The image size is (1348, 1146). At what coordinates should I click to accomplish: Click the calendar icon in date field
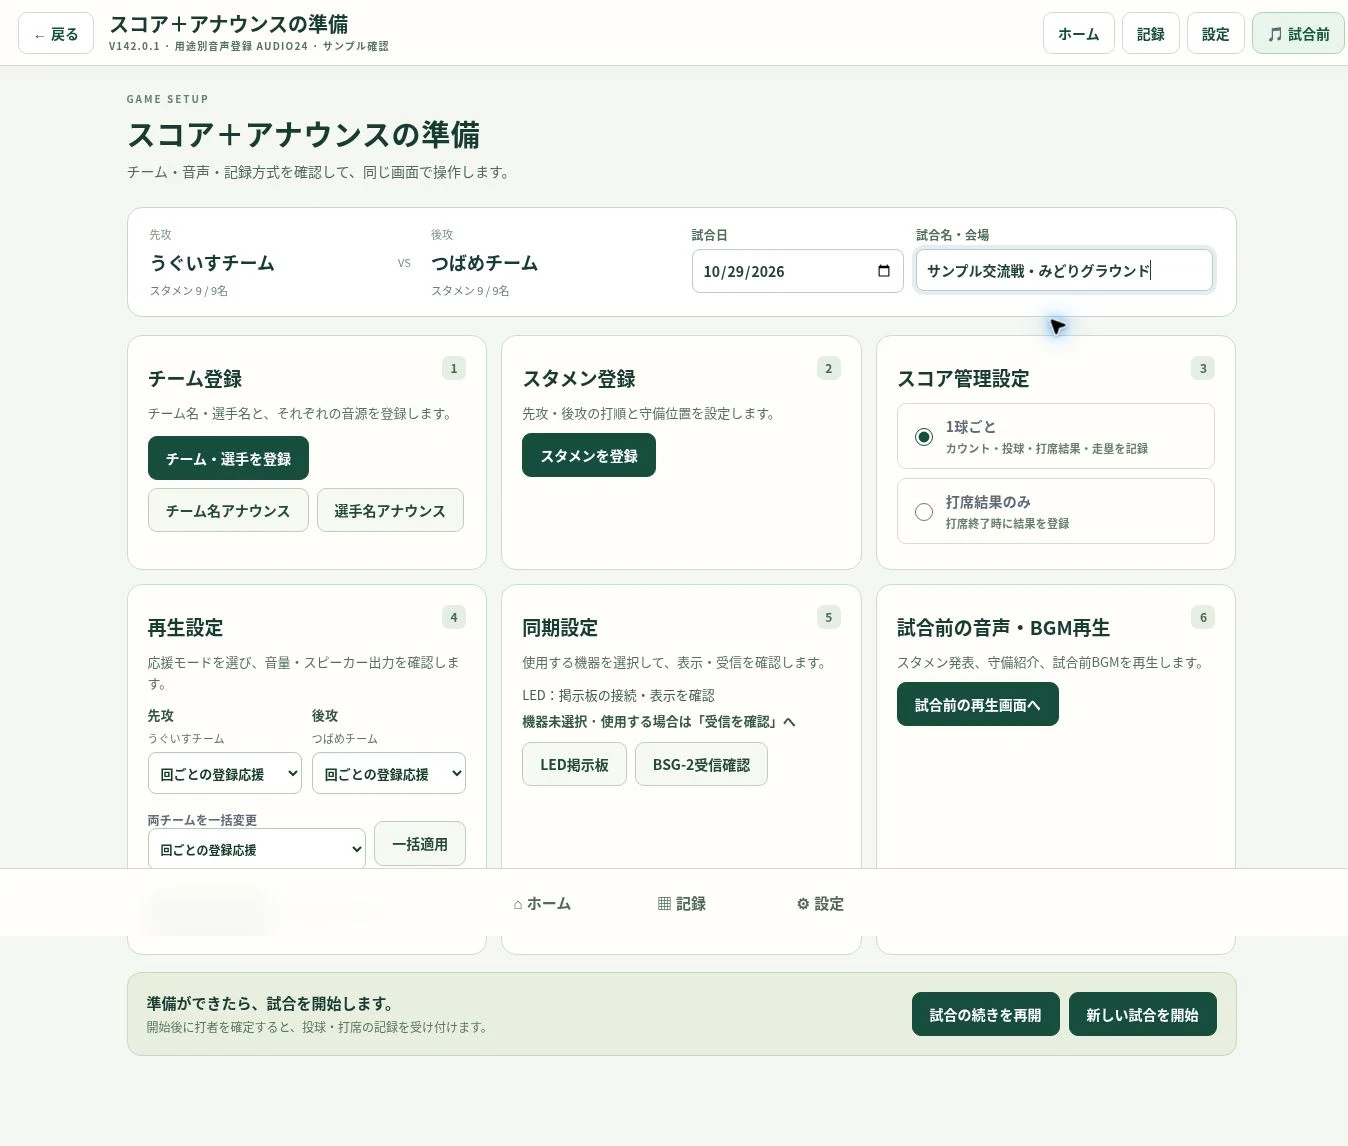(883, 271)
